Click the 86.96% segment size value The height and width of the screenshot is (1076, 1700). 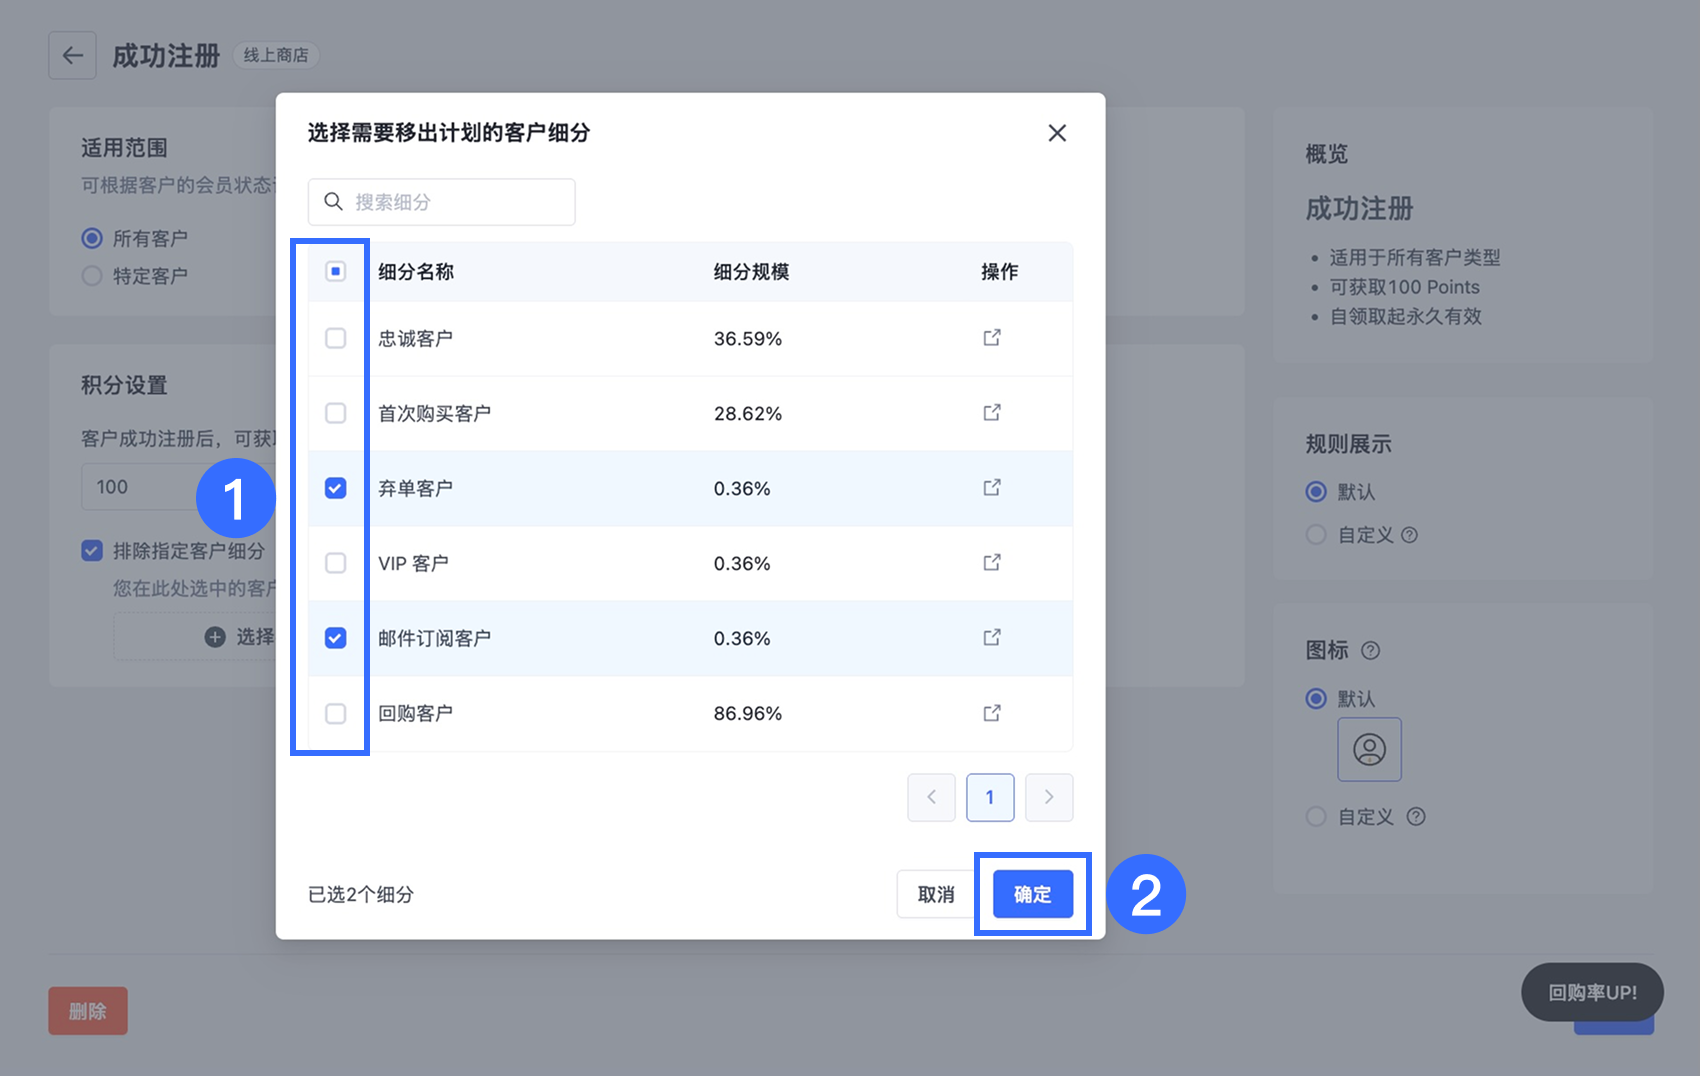[748, 714]
